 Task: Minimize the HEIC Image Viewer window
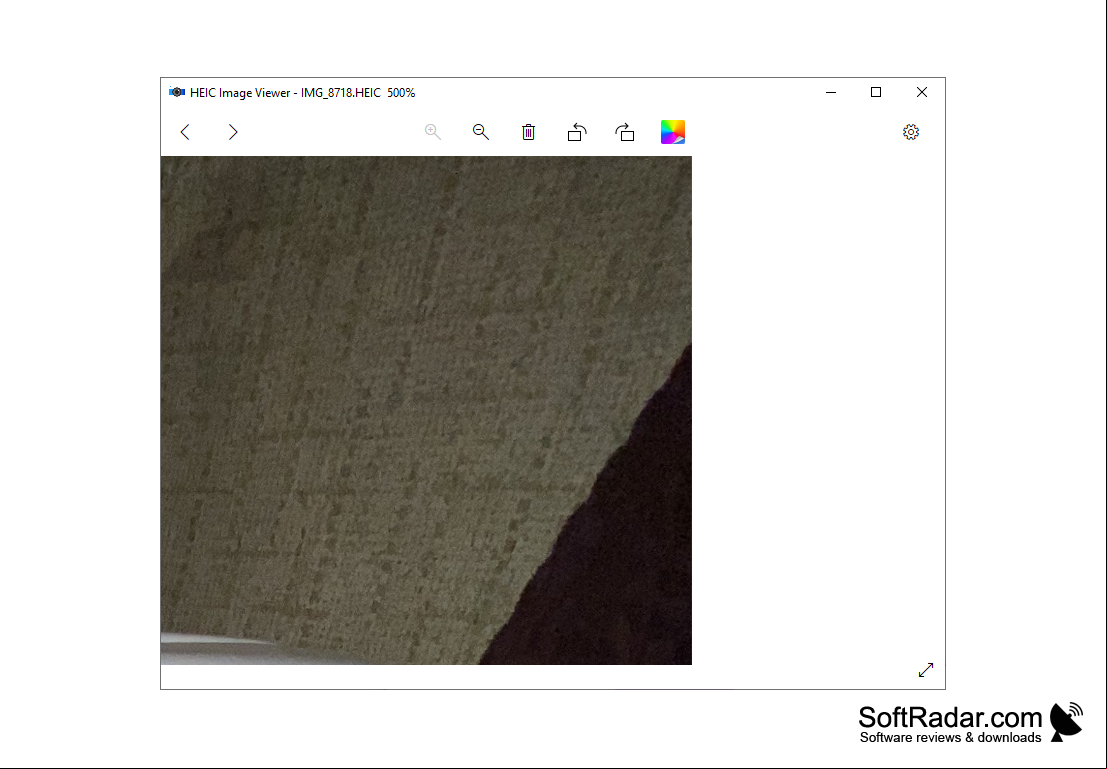pos(831,92)
